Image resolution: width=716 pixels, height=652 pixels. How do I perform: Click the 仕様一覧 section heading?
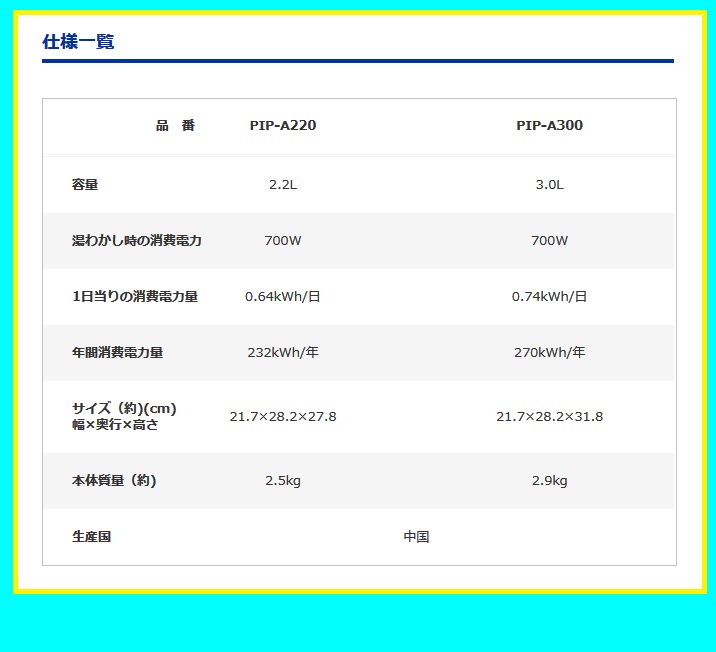pos(78,42)
